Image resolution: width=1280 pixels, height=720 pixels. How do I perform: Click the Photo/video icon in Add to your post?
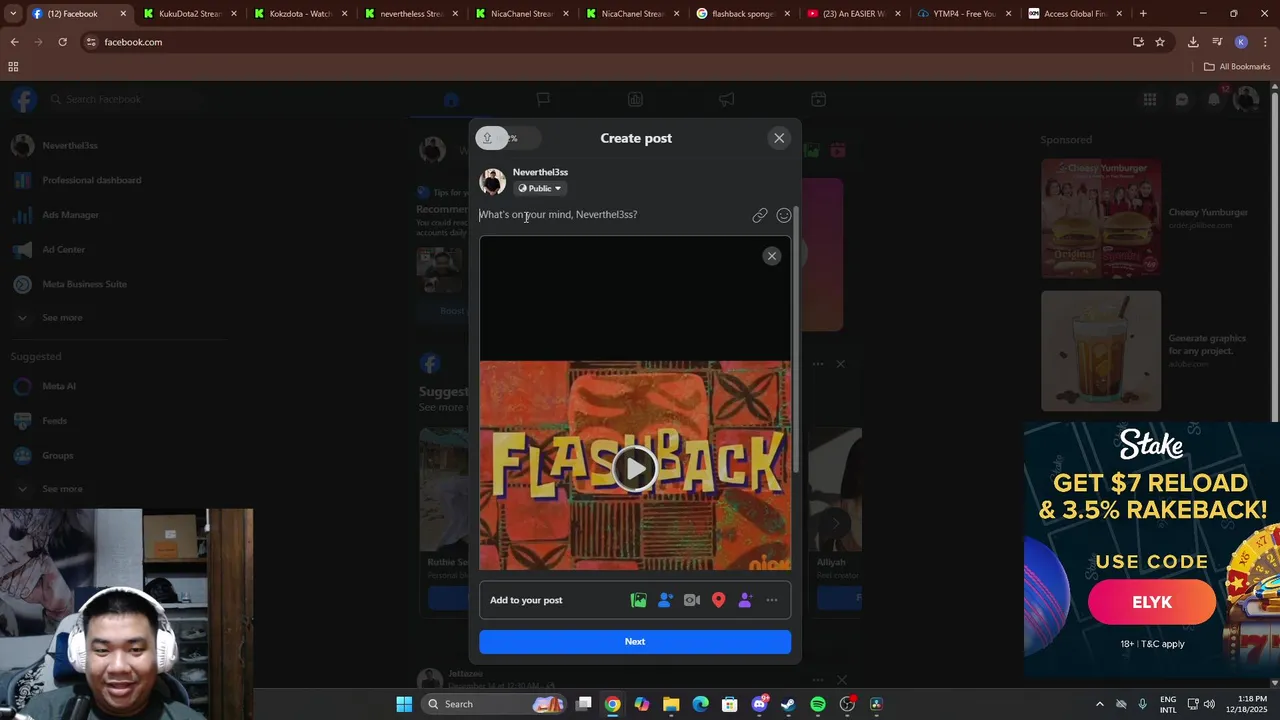pyautogui.click(x=638, y=600)
